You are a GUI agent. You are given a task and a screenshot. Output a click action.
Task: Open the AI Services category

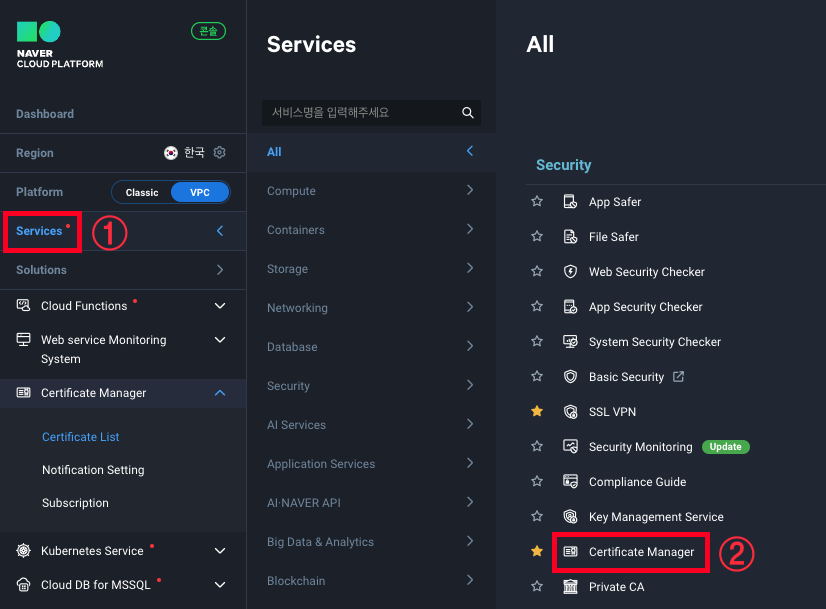coord(371,425)
